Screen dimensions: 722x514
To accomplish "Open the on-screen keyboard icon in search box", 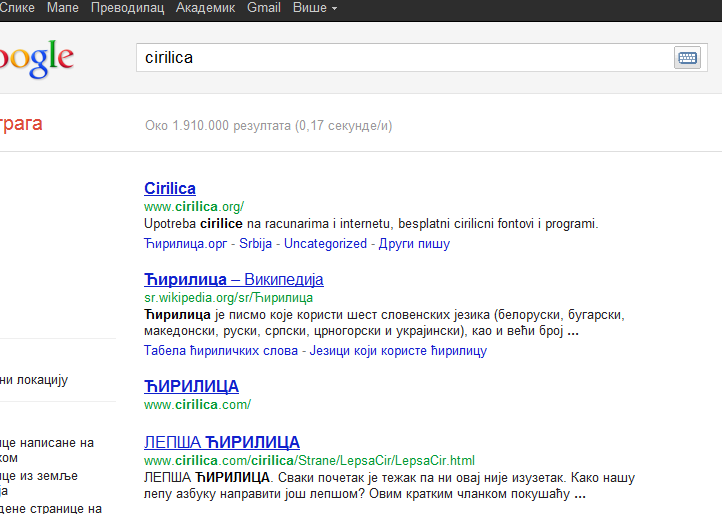I will click(x=687, y=58).
